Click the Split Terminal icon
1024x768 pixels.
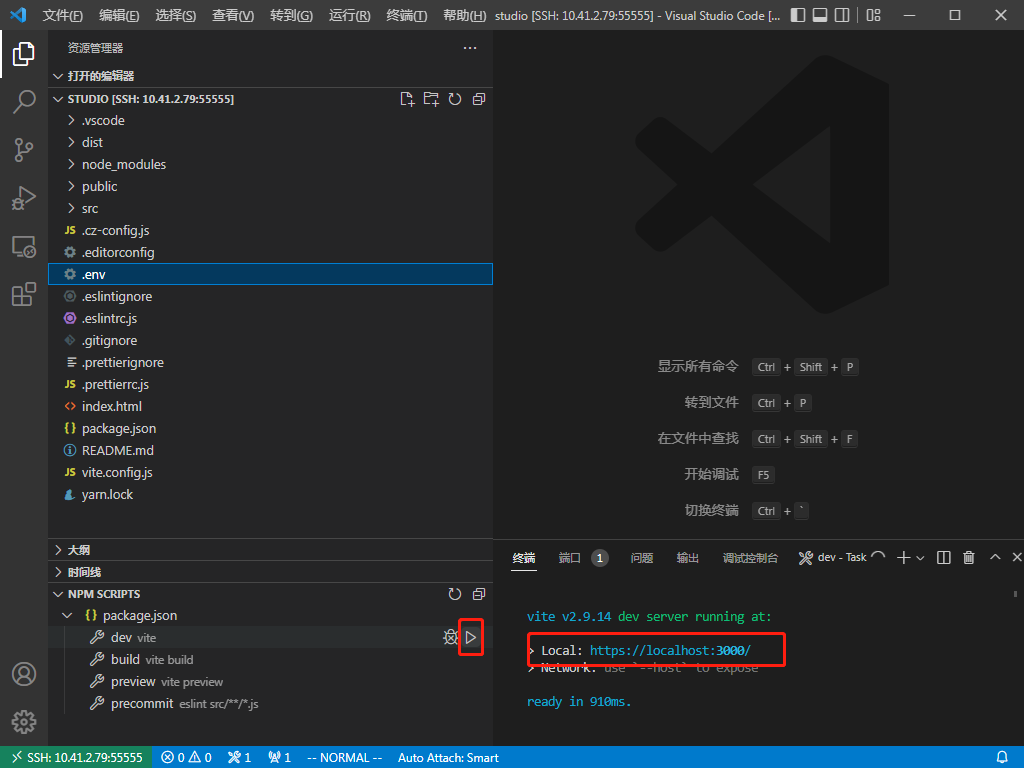(943, 557)
